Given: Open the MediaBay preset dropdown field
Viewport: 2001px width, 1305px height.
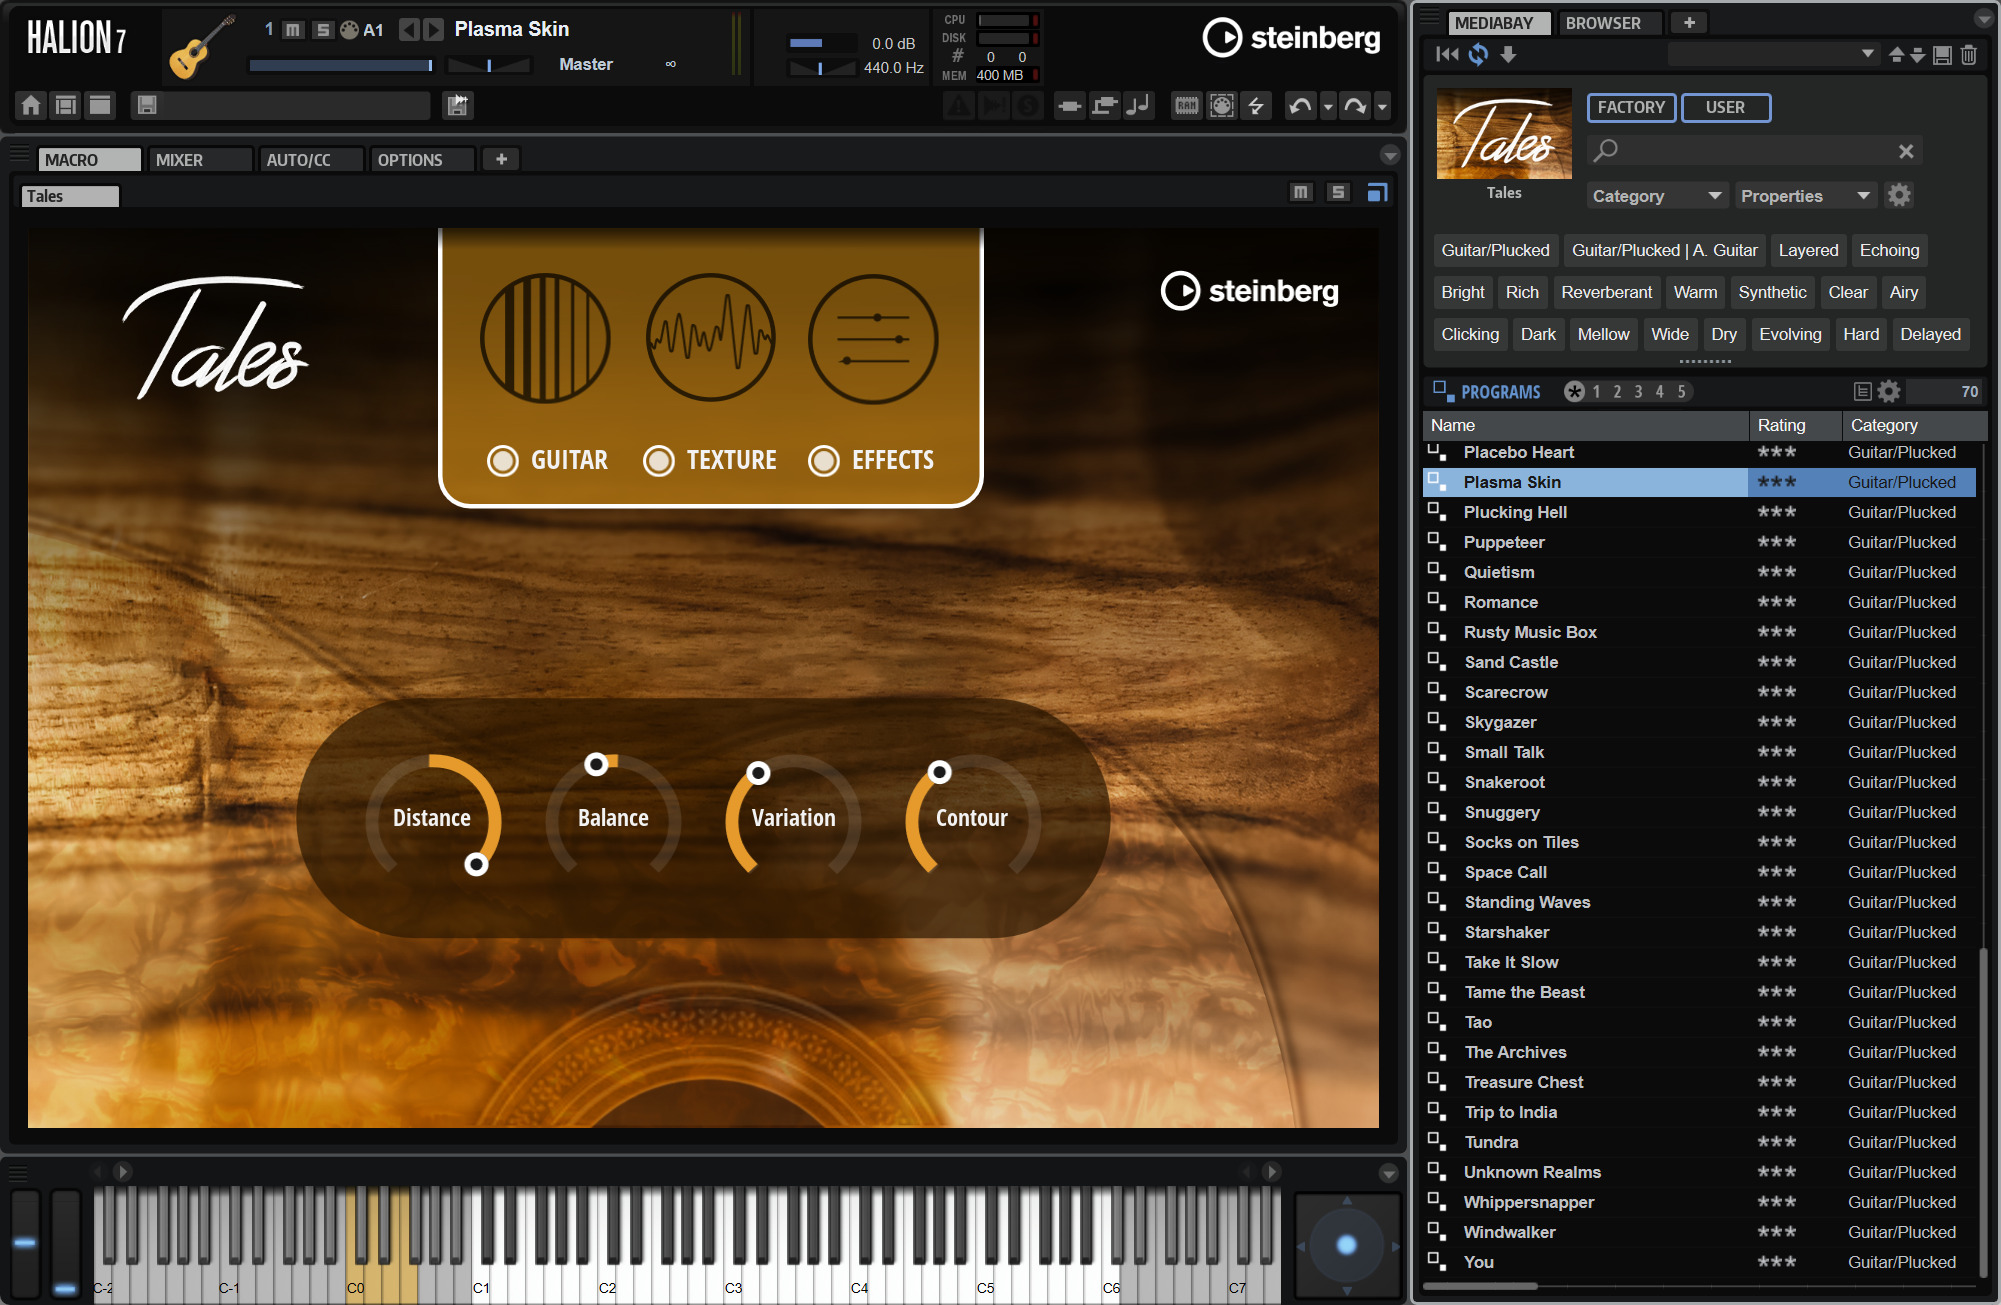Looking at the screenshot, I should [x=1773, y=54].
